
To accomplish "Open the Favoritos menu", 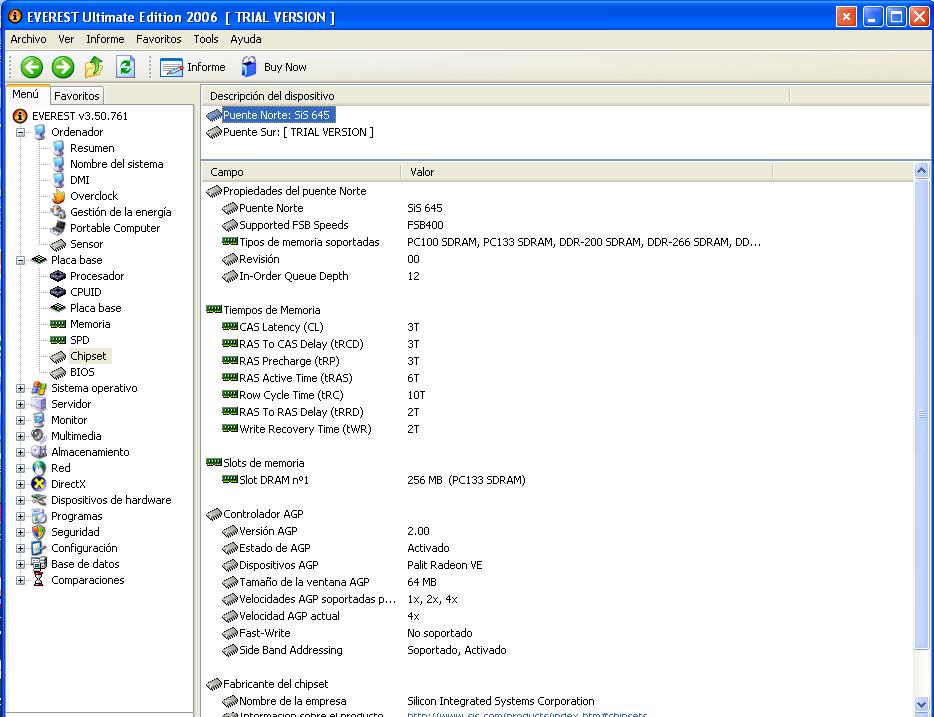I will click(158, 39).
